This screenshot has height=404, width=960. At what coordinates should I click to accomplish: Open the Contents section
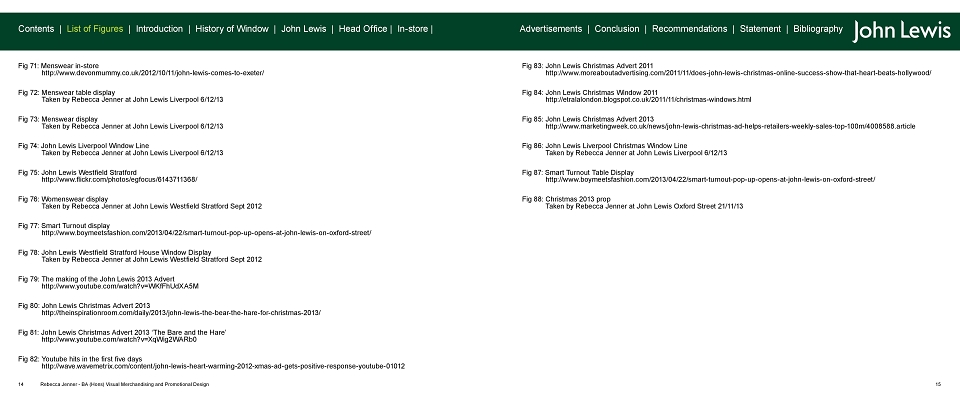36,29
